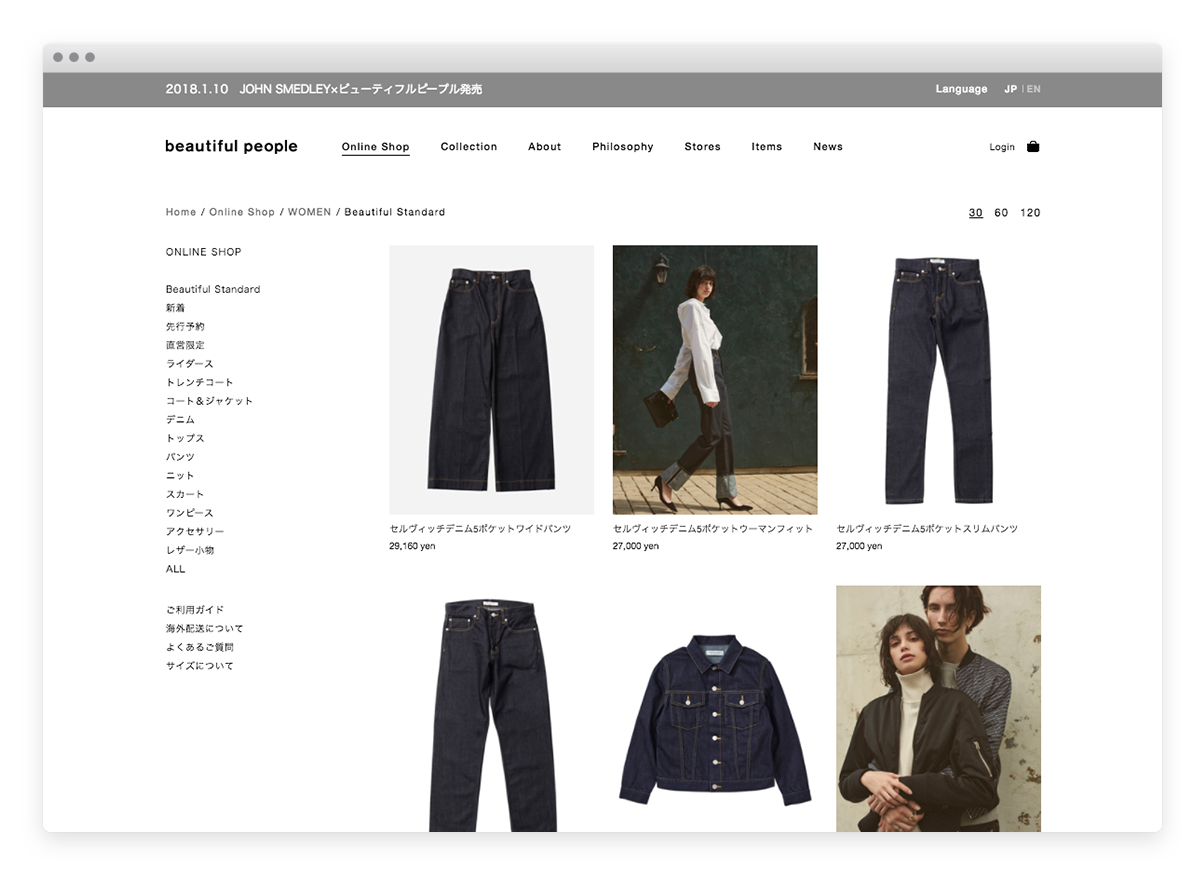The width and height of the screenshot is (1204, 874).
Task: Select ALL category in sidebar
Action: pyautogui.click(x=176, y=569)
